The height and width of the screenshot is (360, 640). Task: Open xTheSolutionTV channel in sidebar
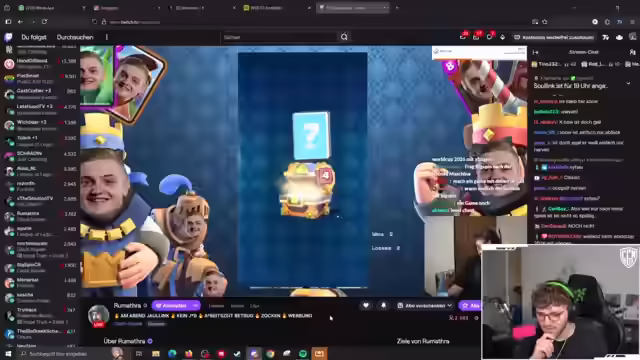(x=40, y=200)
